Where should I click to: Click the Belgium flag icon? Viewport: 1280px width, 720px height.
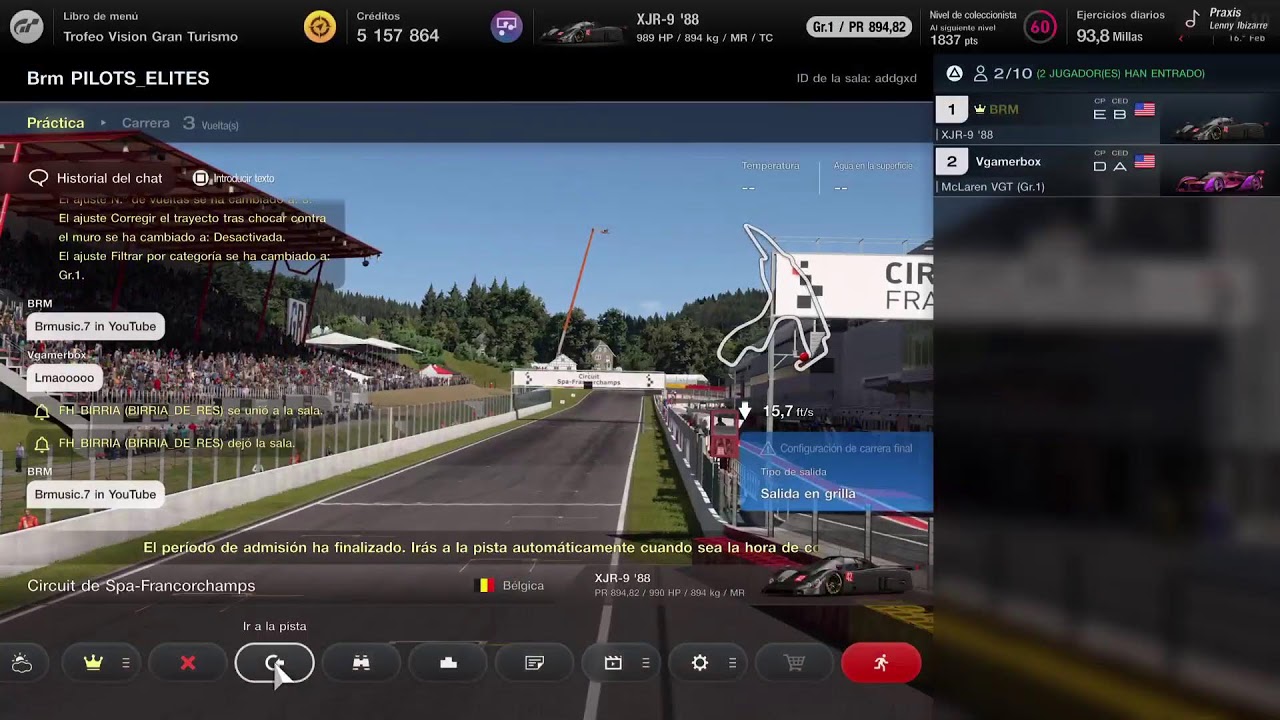point(484,585)
